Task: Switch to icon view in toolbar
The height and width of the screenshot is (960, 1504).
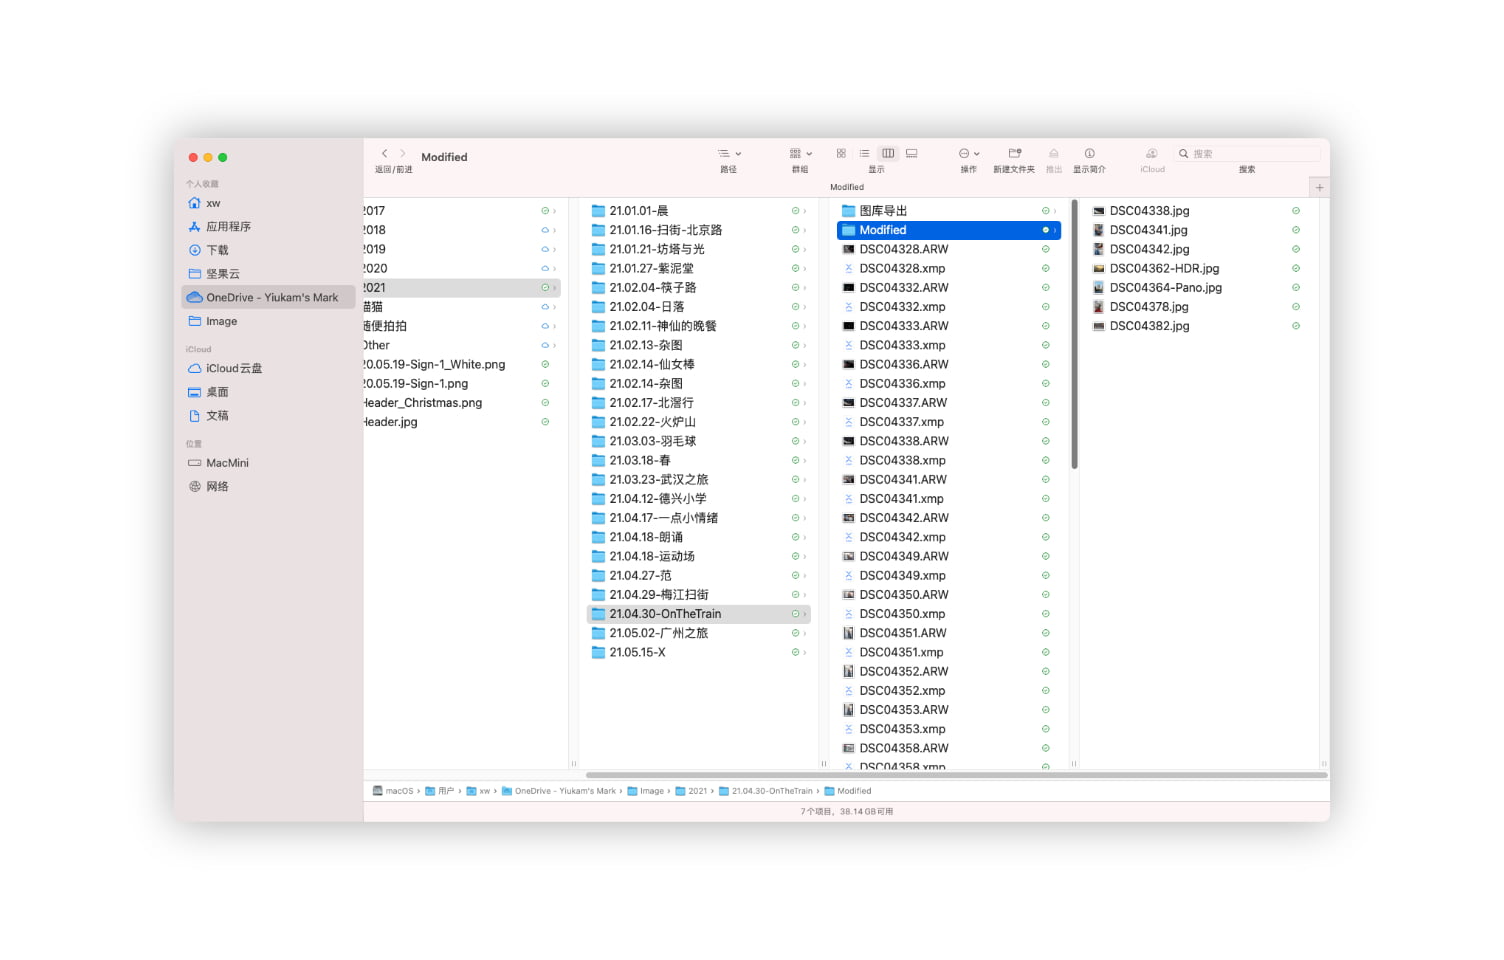Action: (841, 153)
